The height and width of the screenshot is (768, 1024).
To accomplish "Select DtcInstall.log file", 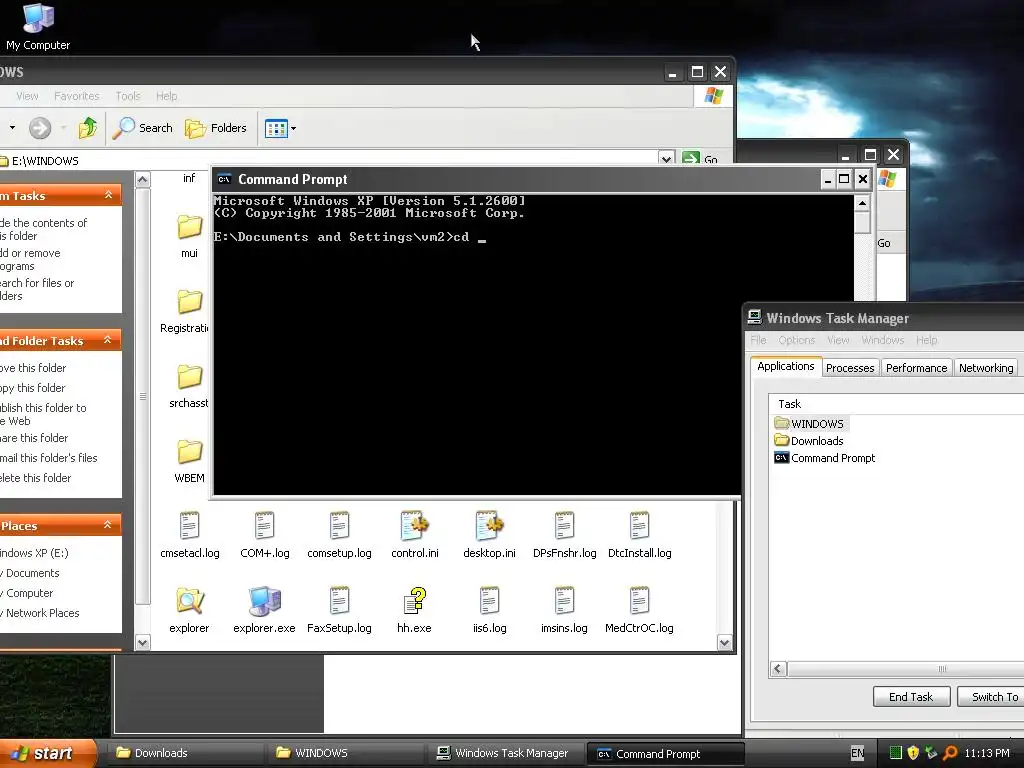I will [639, 536].
